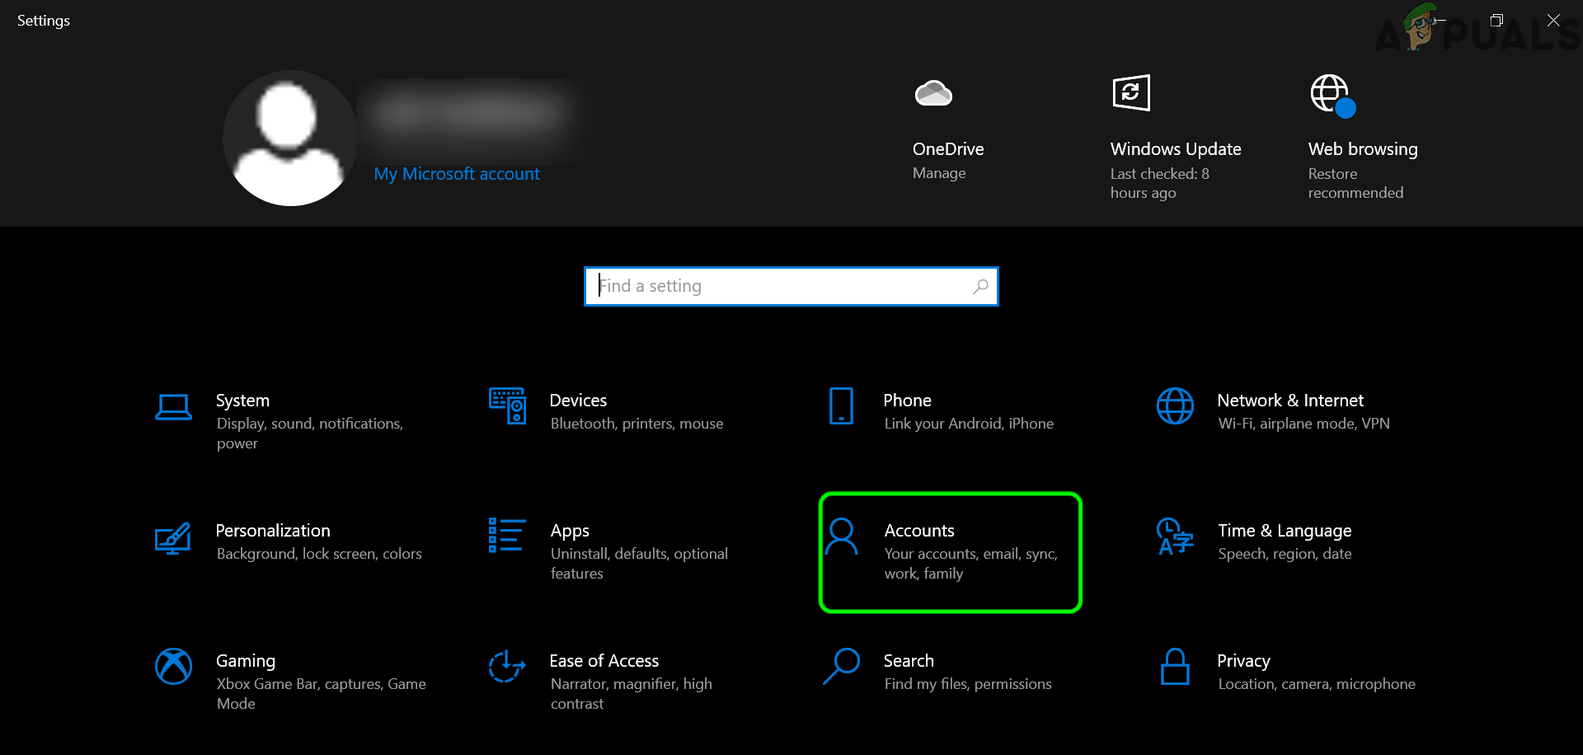The height and width of the screenshot is (755, 1583).
Task: Select the Privacy lock icon
Action: coord(1175,666)
